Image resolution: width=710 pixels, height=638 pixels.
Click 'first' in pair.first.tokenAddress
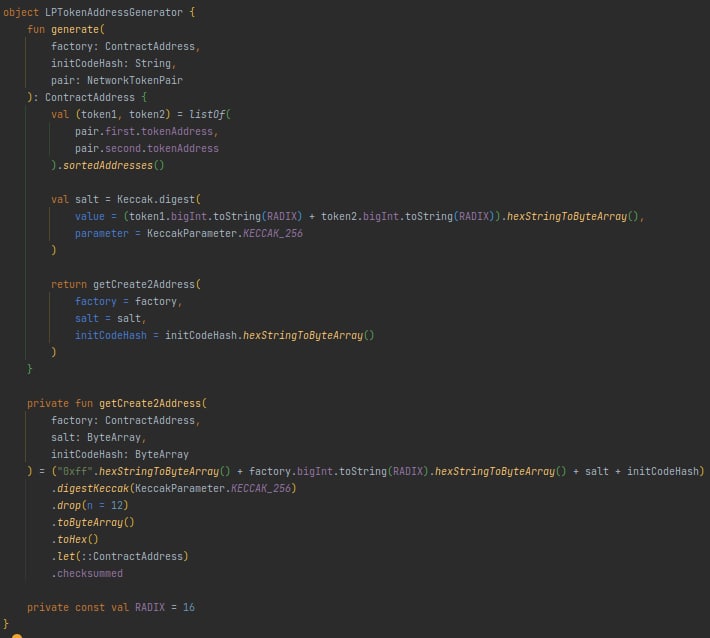[x=120, y=131]
